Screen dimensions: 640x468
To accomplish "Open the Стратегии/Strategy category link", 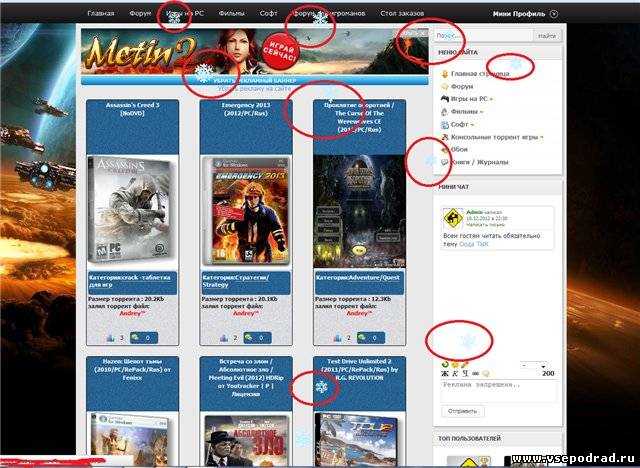I will tap(236, 281).
